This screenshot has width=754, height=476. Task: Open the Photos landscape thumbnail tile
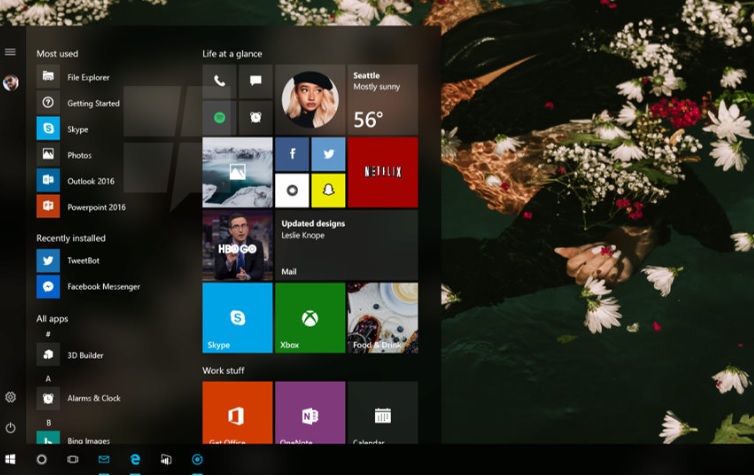(x=237, y=172)
